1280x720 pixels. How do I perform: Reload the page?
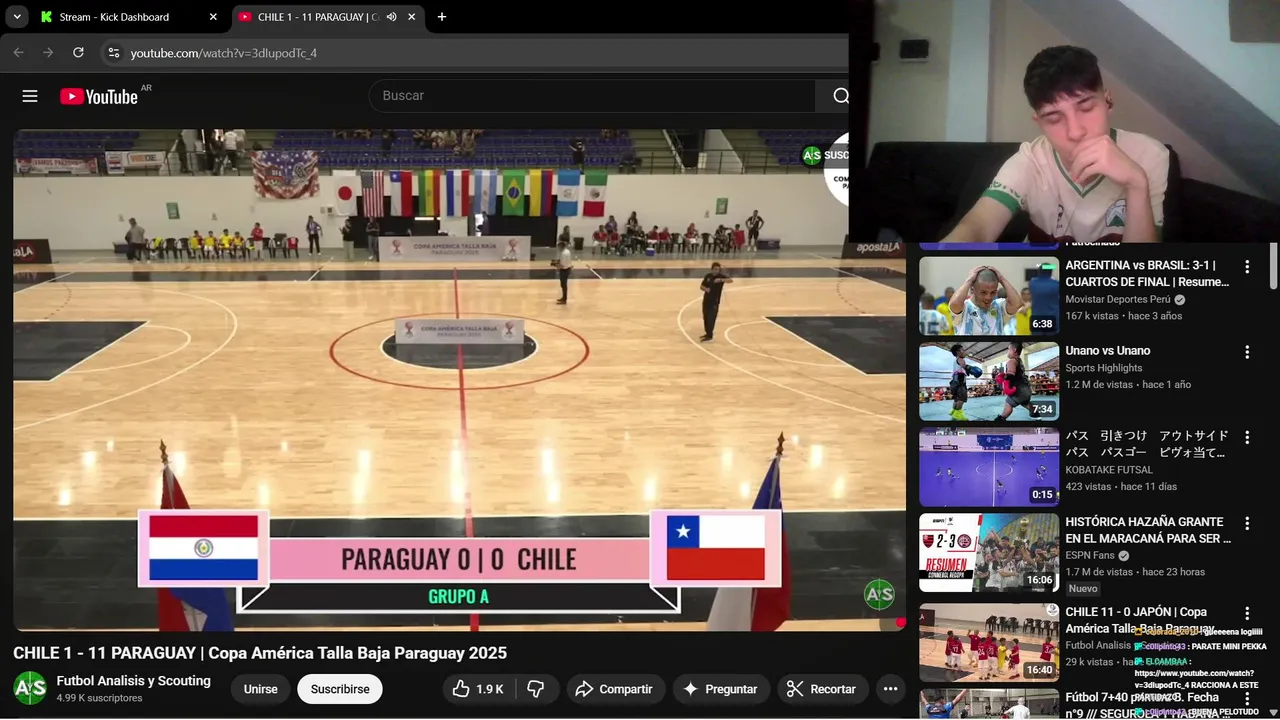point(78,53)
